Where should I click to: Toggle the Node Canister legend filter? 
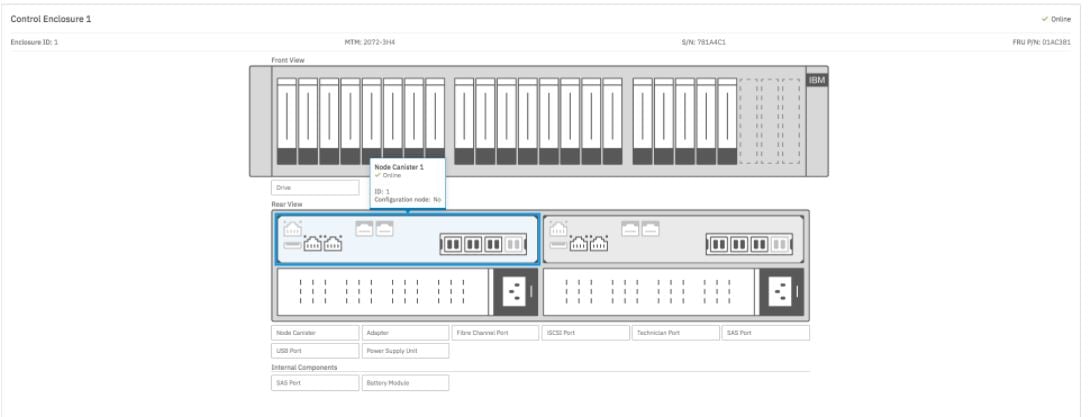(314, 332)
